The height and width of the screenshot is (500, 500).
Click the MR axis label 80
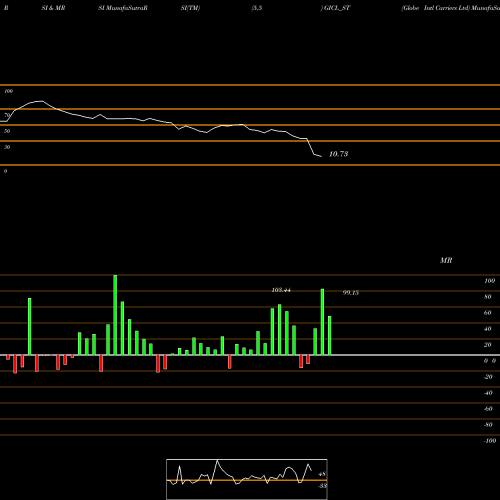(488, 297)
